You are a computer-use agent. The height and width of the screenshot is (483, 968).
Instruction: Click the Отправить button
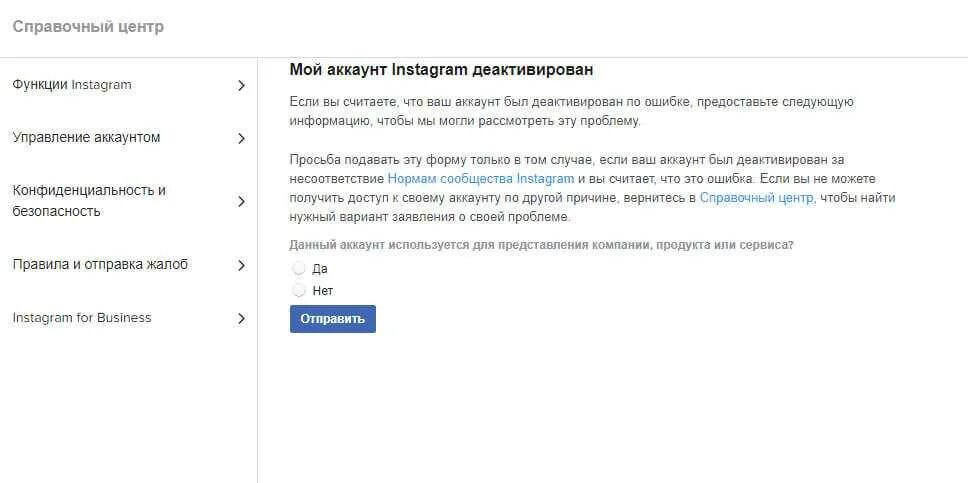pos(333,319)
